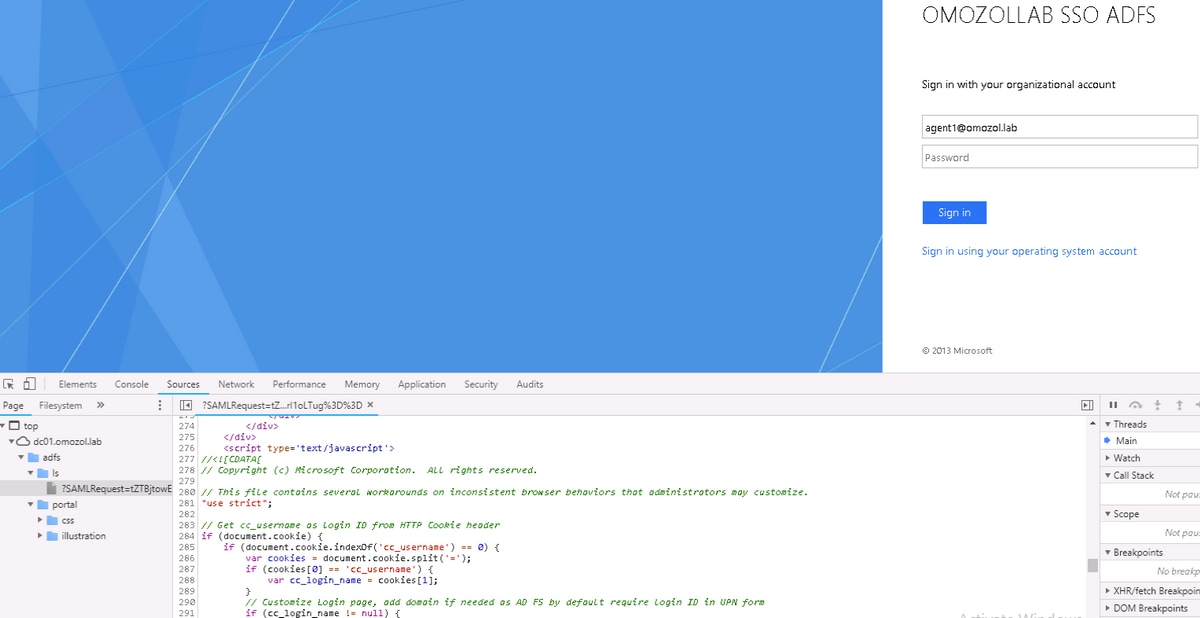Toggle the device toolbar icon
The width and height of the screenshot is (1200, 618).
coord(29,384)
